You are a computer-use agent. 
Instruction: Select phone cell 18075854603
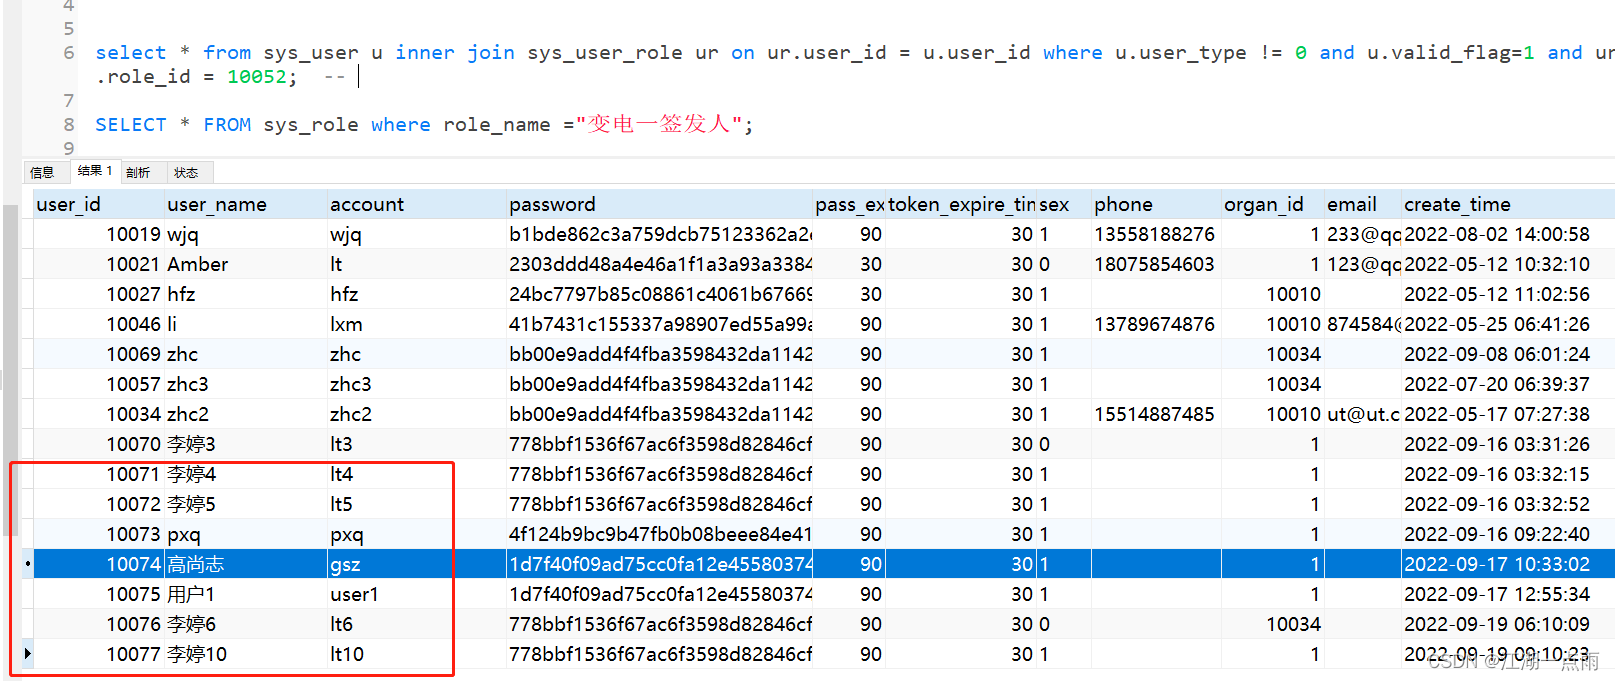(1155, 264)
